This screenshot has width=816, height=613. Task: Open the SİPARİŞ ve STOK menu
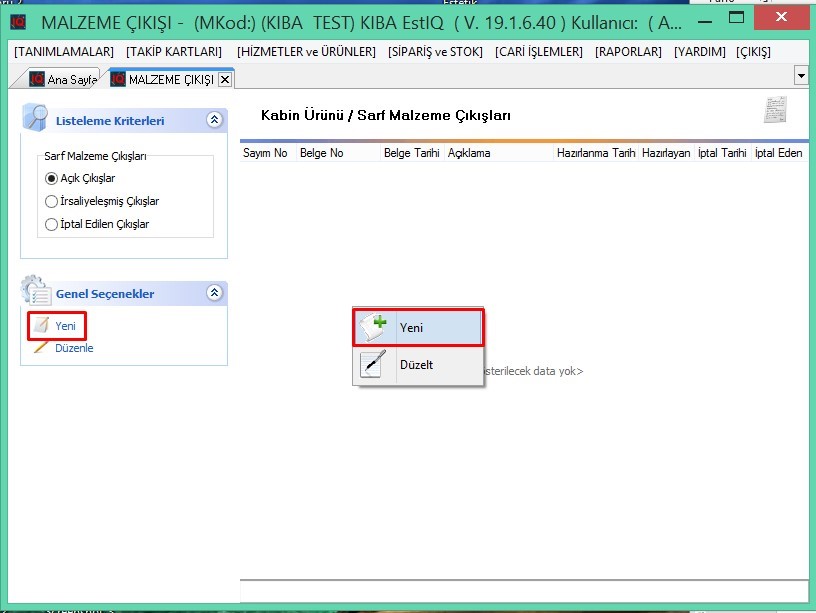pyautogui.click(x=435, y=52)
